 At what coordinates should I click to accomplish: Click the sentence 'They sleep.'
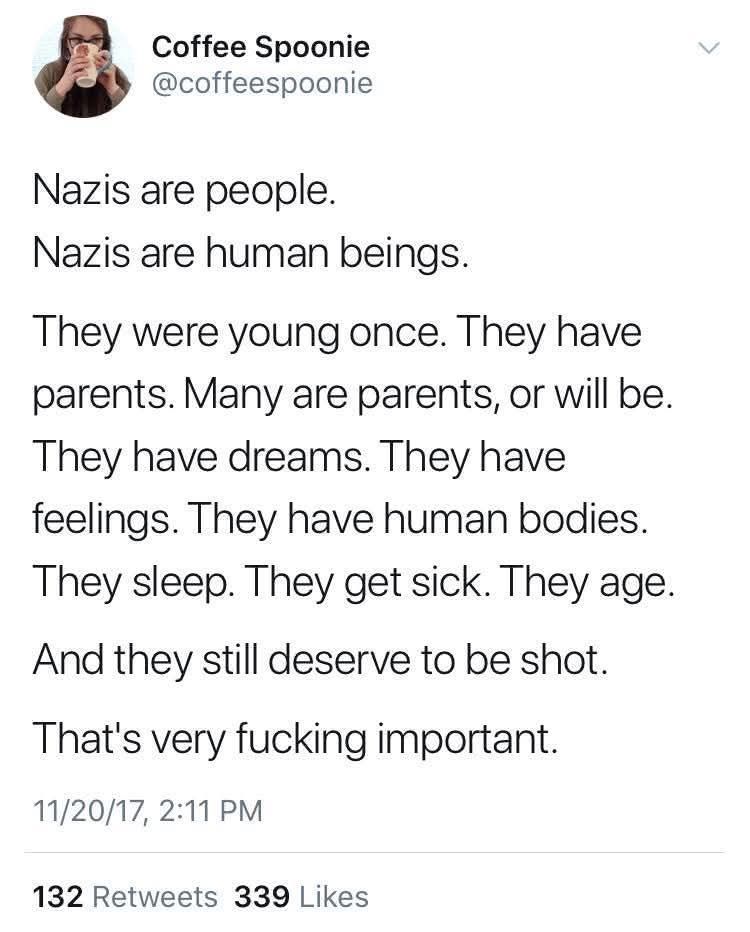[134, 582]
